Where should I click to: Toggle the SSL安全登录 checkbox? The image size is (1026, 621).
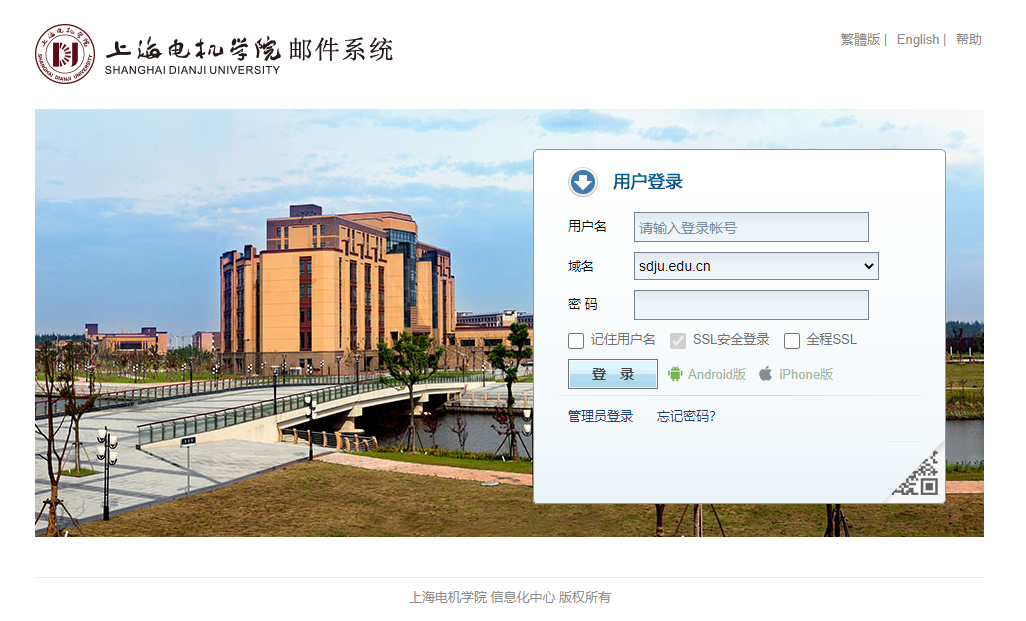[678, 340]
